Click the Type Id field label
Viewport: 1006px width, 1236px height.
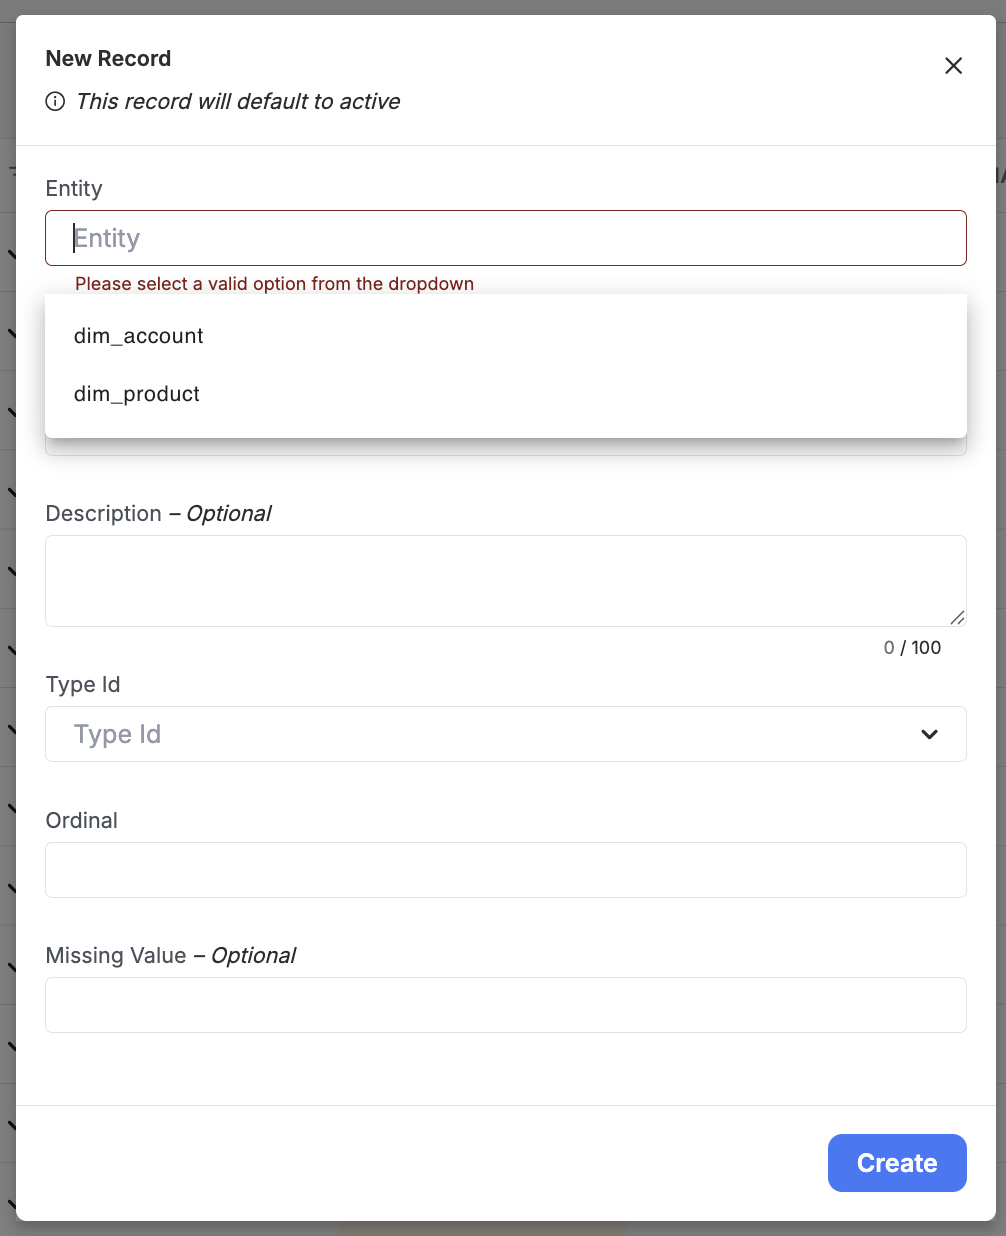click(x=83, y=685)
